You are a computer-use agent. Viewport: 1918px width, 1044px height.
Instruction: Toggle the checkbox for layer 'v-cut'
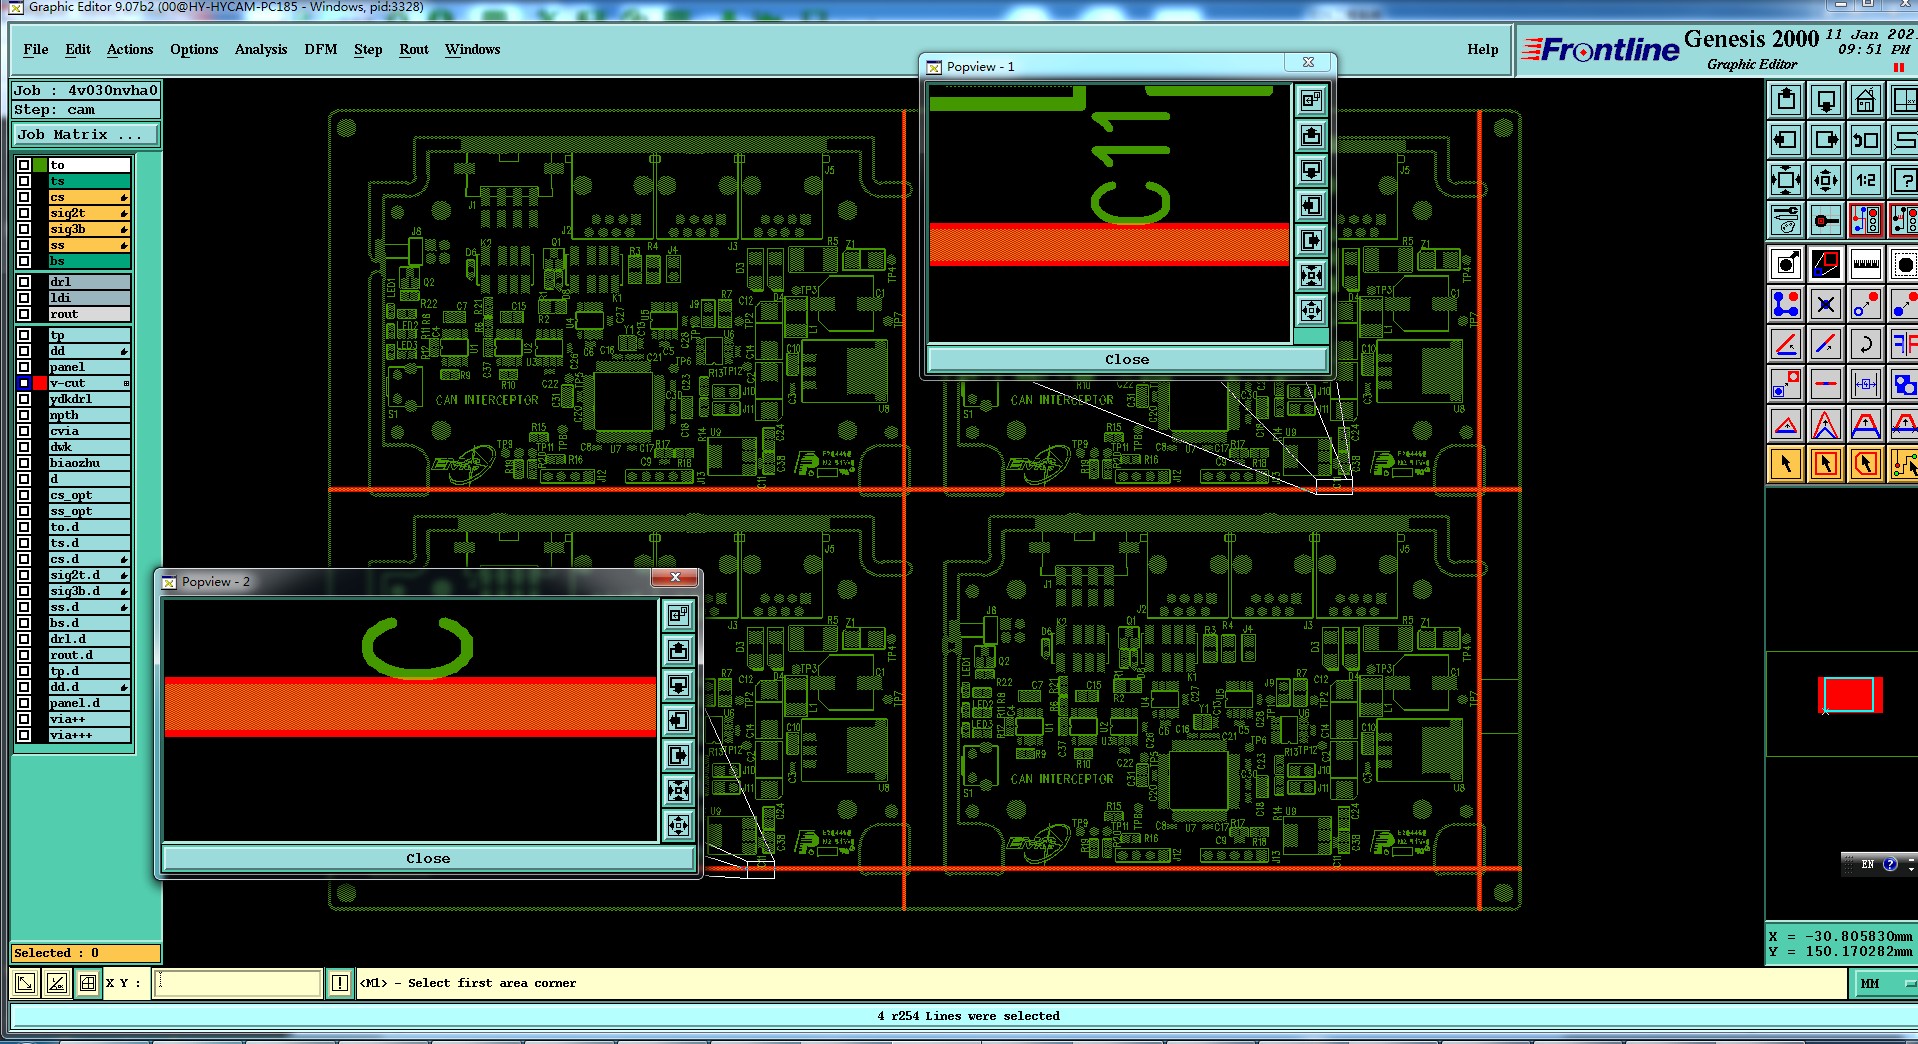point(24,383)
